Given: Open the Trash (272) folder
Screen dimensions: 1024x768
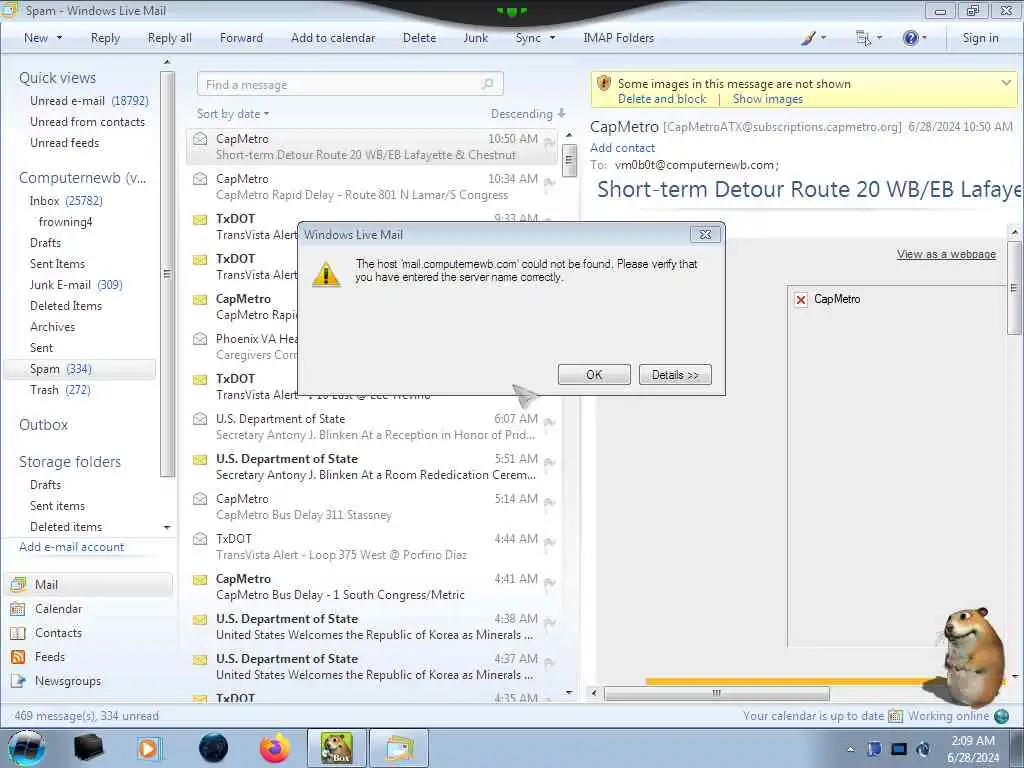Looking at the screenshot, I should tap(60, 390).
